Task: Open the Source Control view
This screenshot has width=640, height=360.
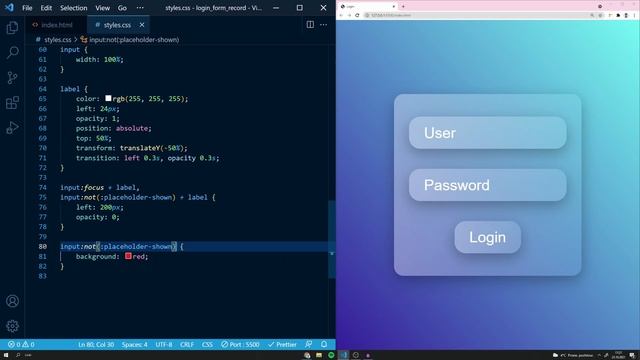Action: 12,78
